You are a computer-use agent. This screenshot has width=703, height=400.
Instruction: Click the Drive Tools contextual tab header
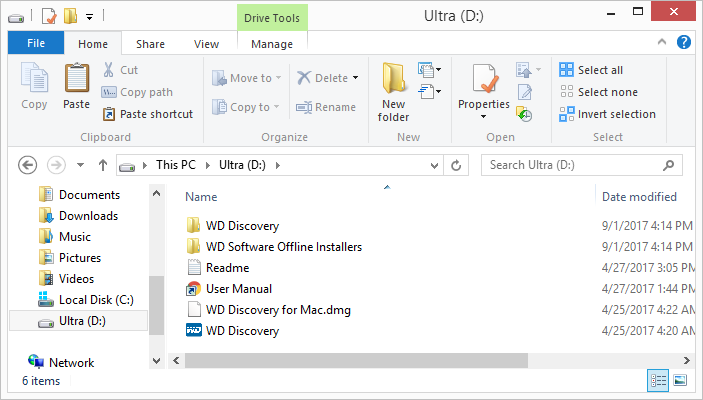[272, 18]
